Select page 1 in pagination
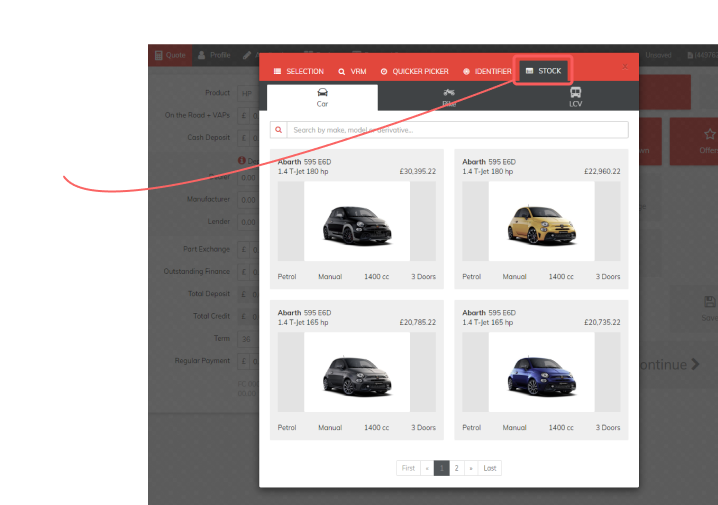This screenshot has width=718, height=505. coord(441,468)
